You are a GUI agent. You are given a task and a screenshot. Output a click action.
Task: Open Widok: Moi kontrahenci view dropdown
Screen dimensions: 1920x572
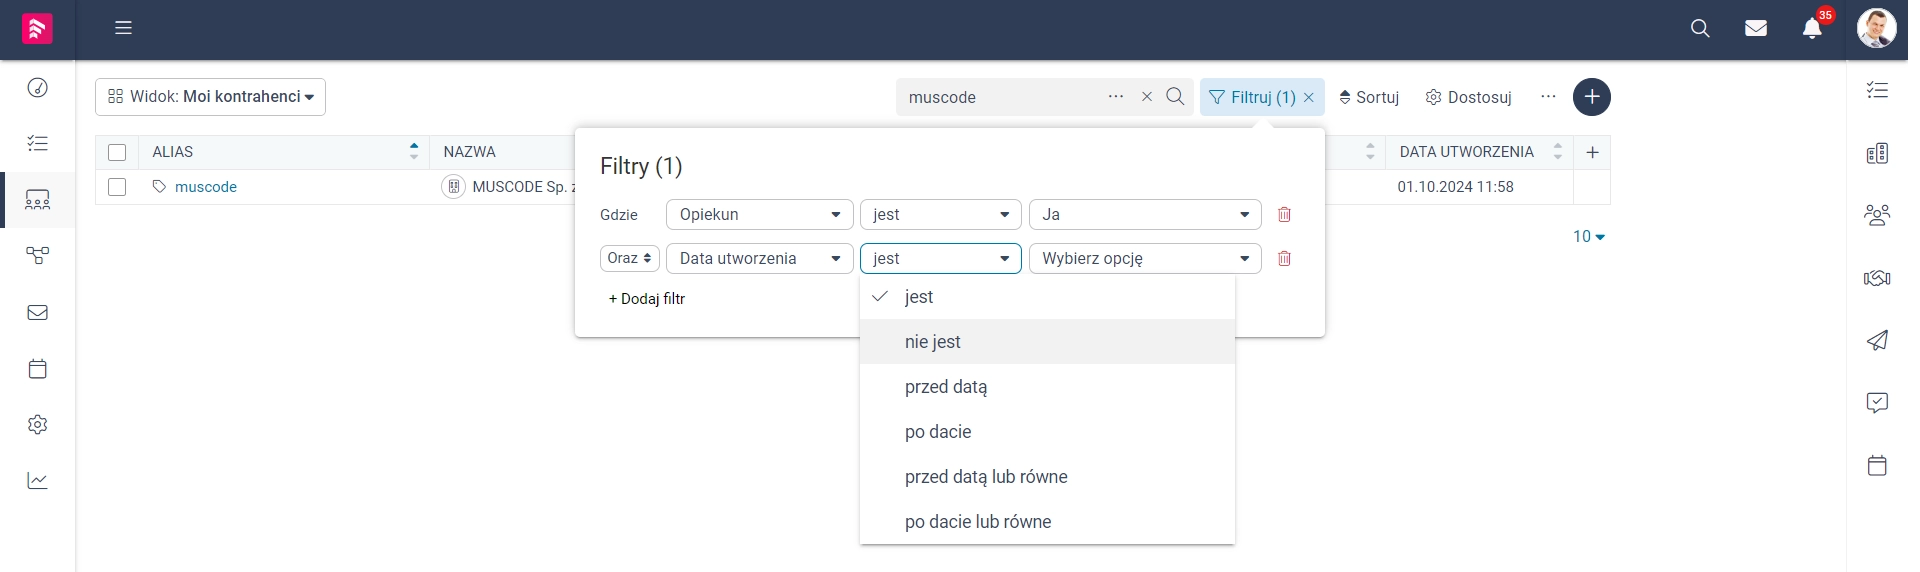tap(210, 97)
